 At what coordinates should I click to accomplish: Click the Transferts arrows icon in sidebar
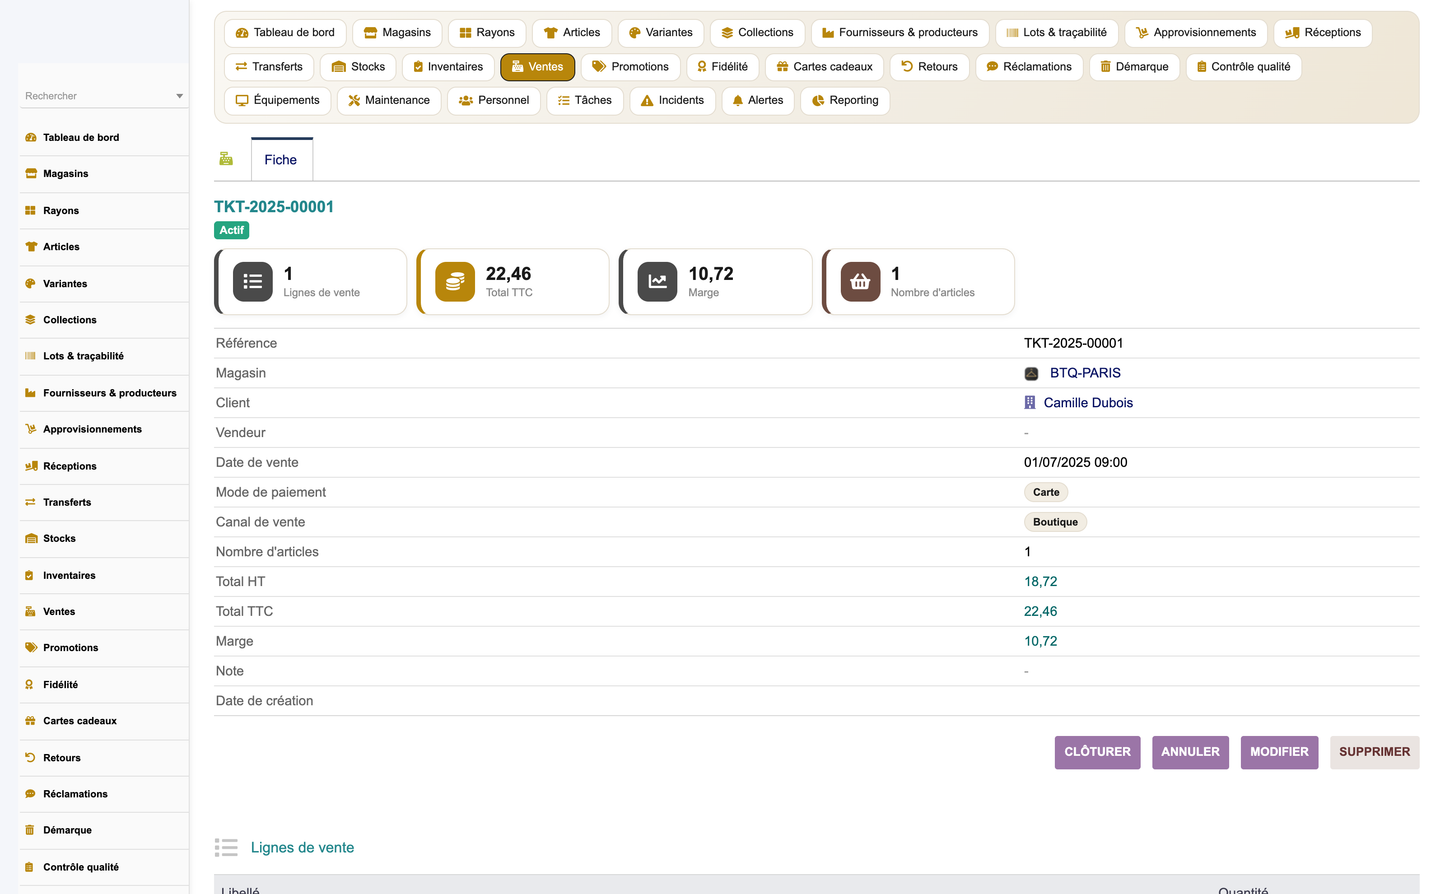point(31,502)
